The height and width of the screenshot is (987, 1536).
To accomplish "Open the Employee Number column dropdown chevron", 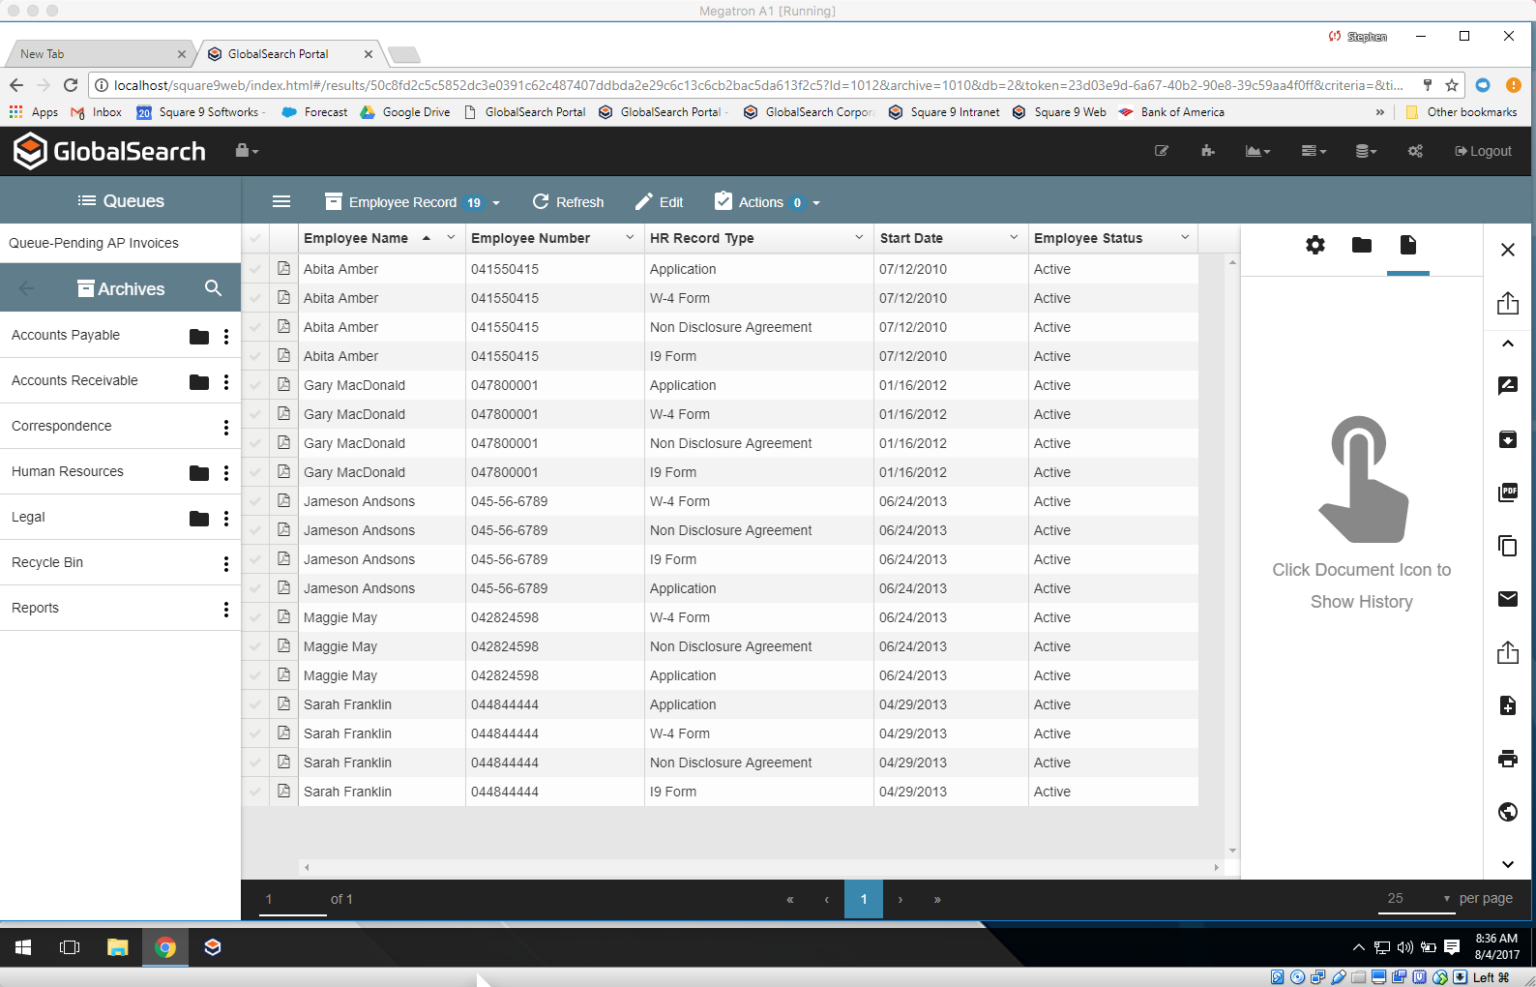I will click(x=630, y=237).
